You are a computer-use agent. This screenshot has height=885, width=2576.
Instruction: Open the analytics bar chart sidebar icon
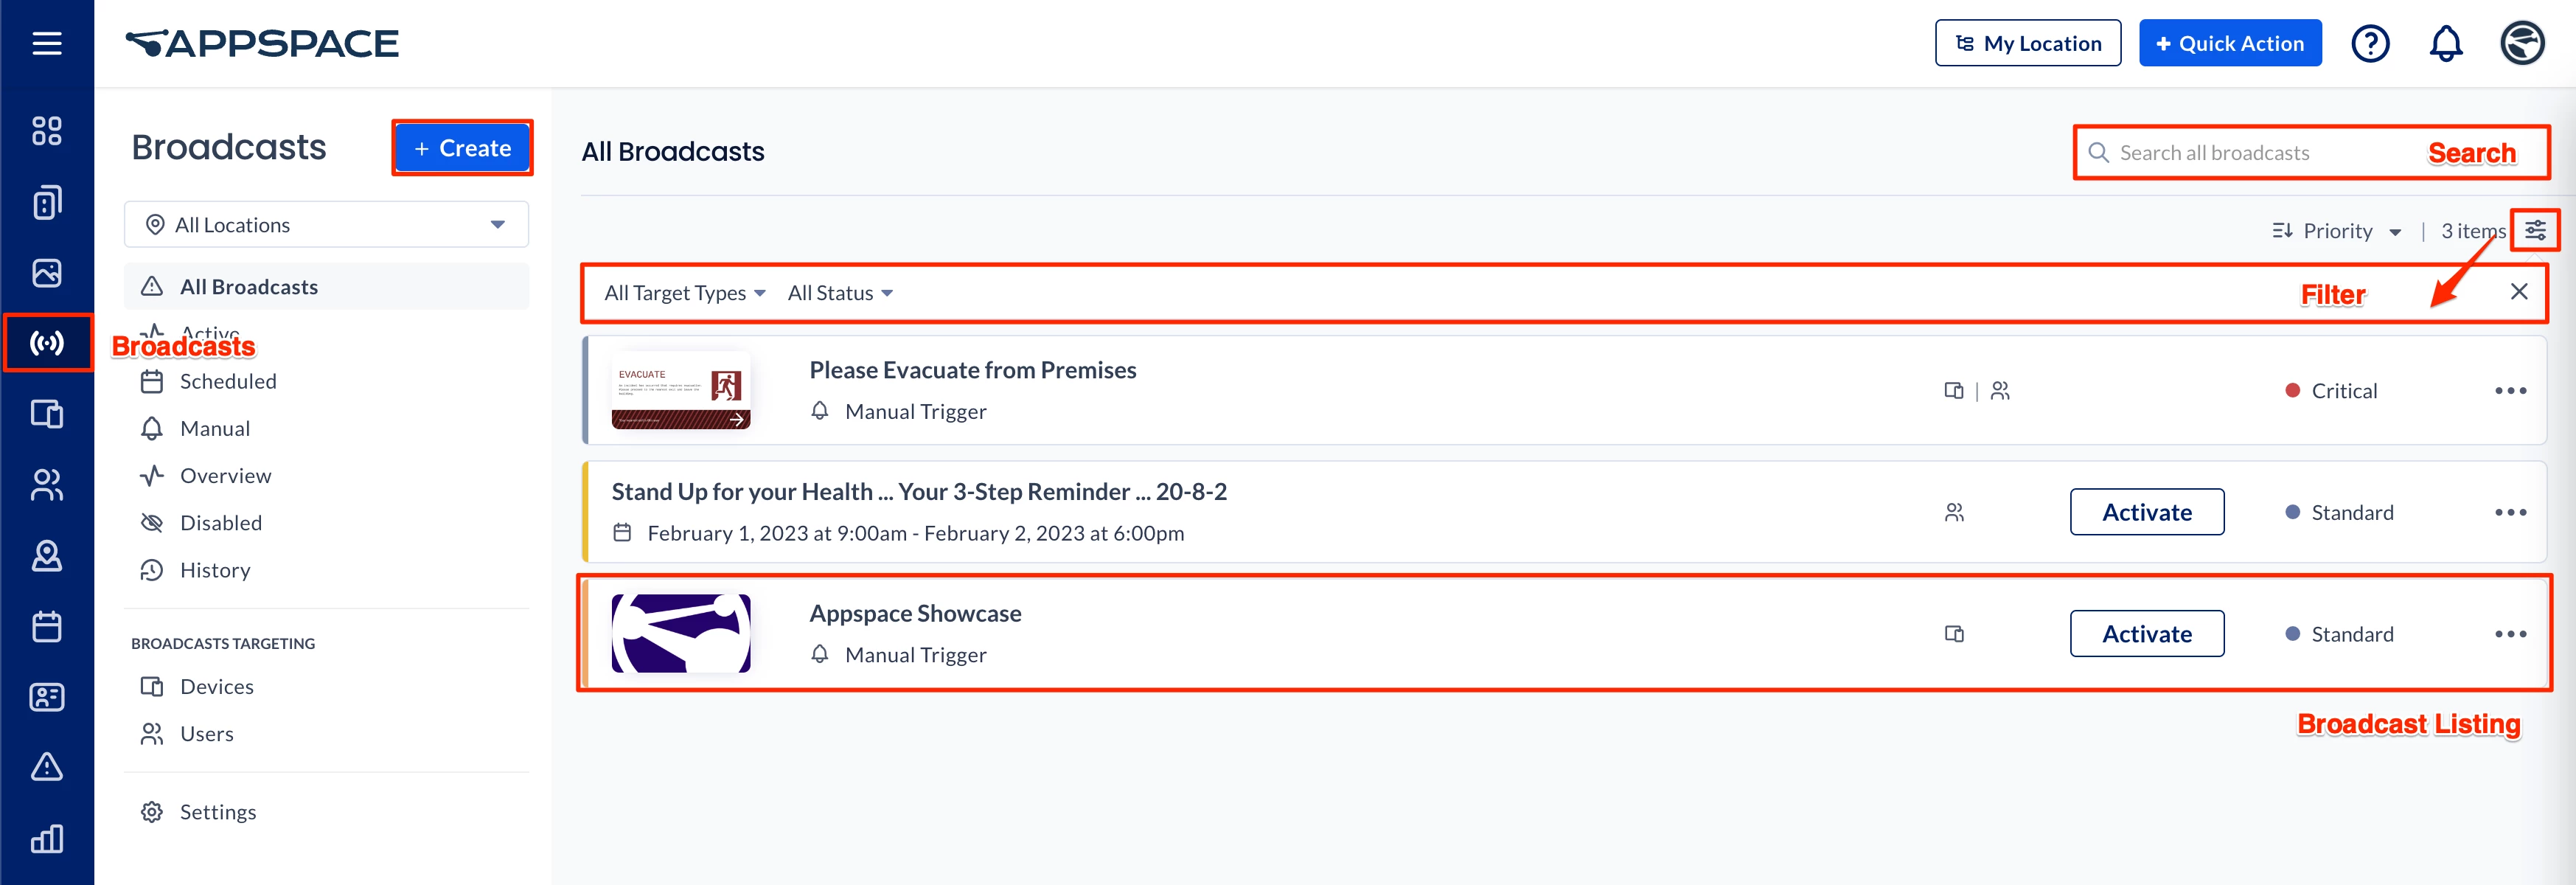point(47,838)
